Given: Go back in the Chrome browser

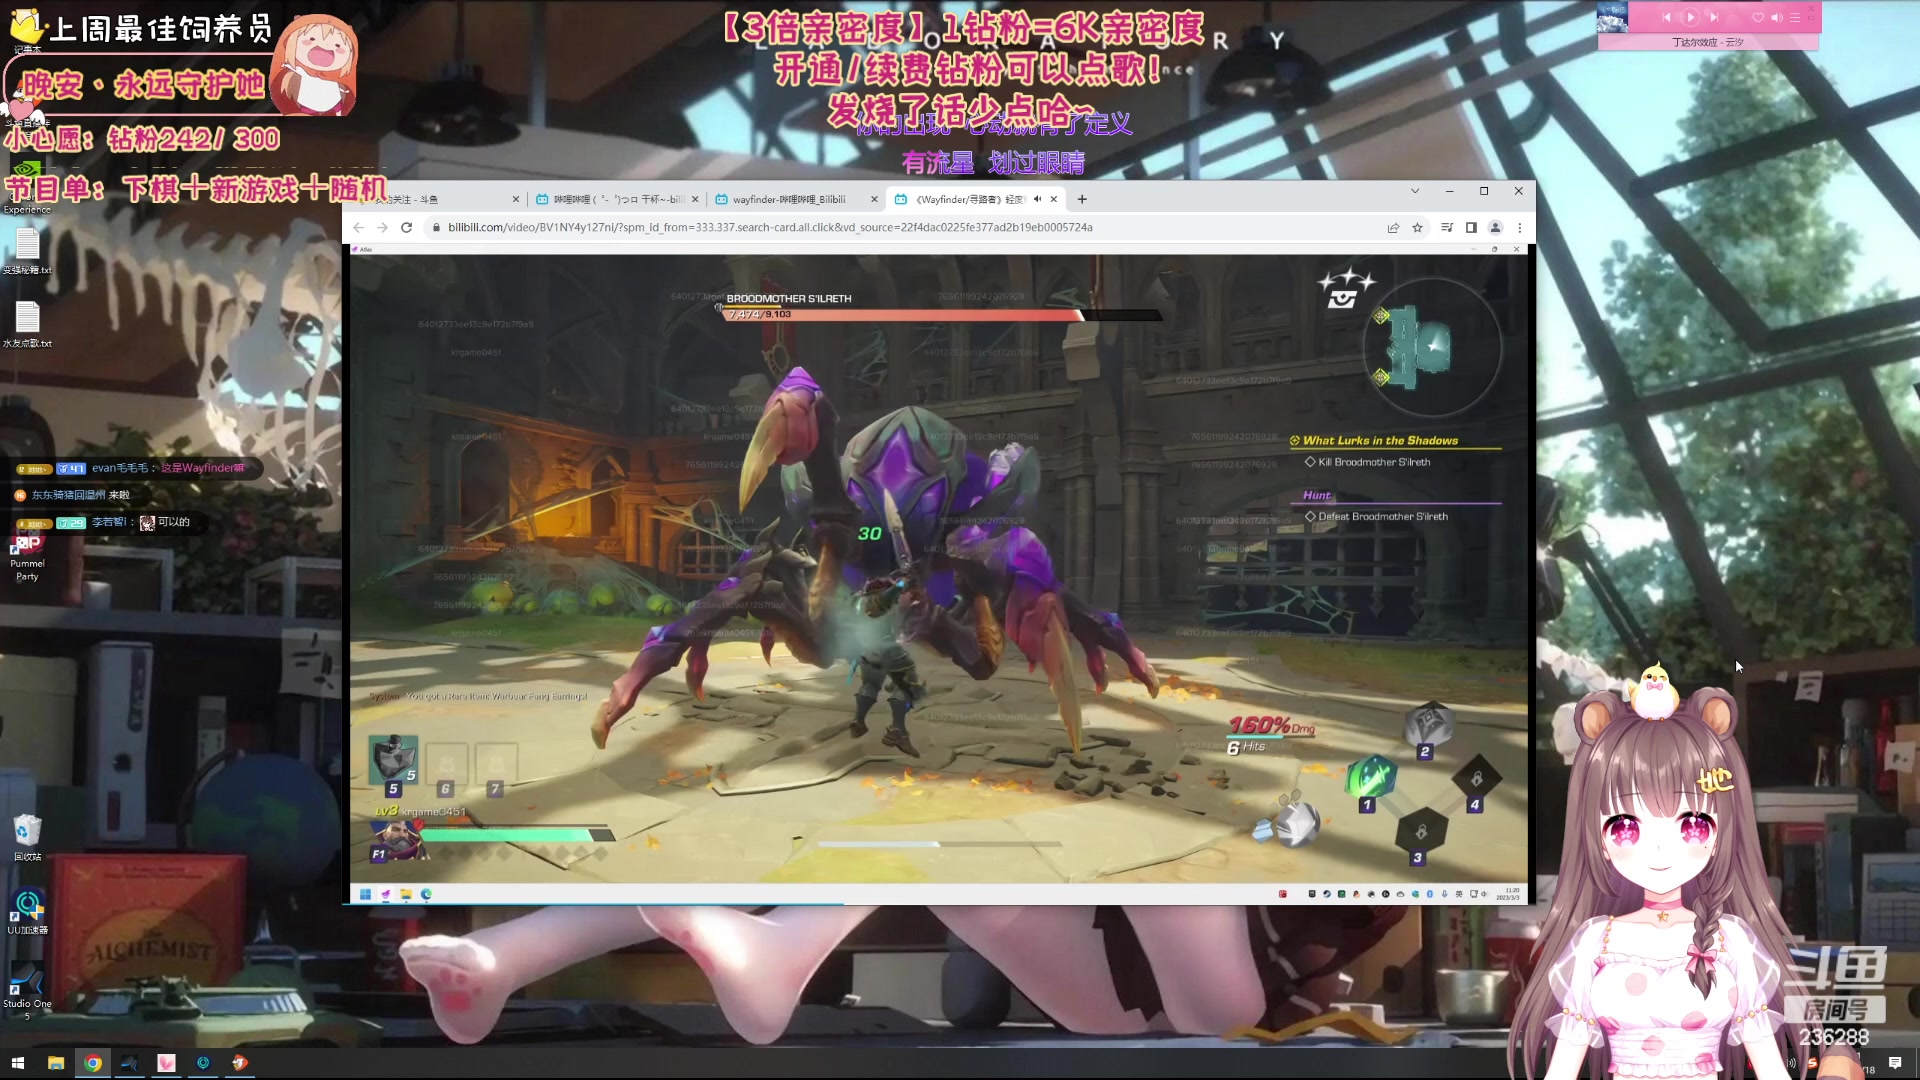Looking at the screenshot, I should click(x=358, y=228).
